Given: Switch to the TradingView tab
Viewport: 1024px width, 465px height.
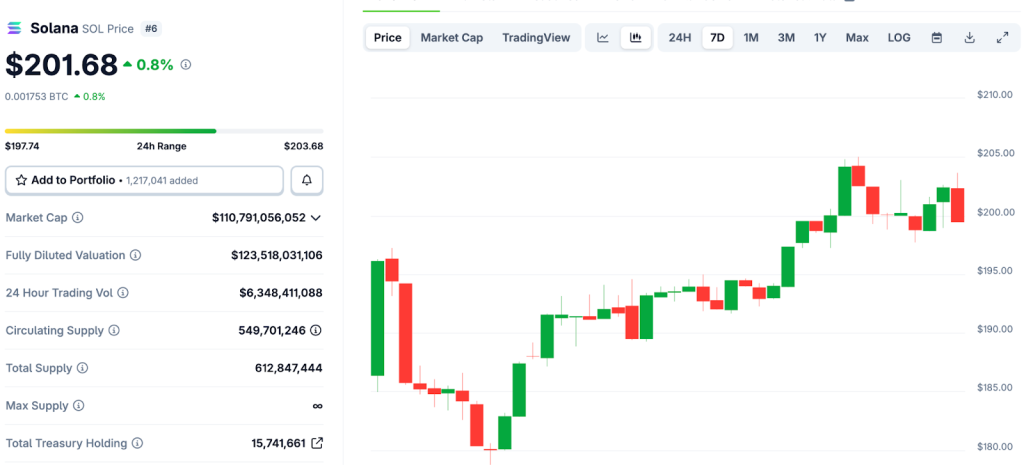Looking at the screenshot, I should coord(536,38).
